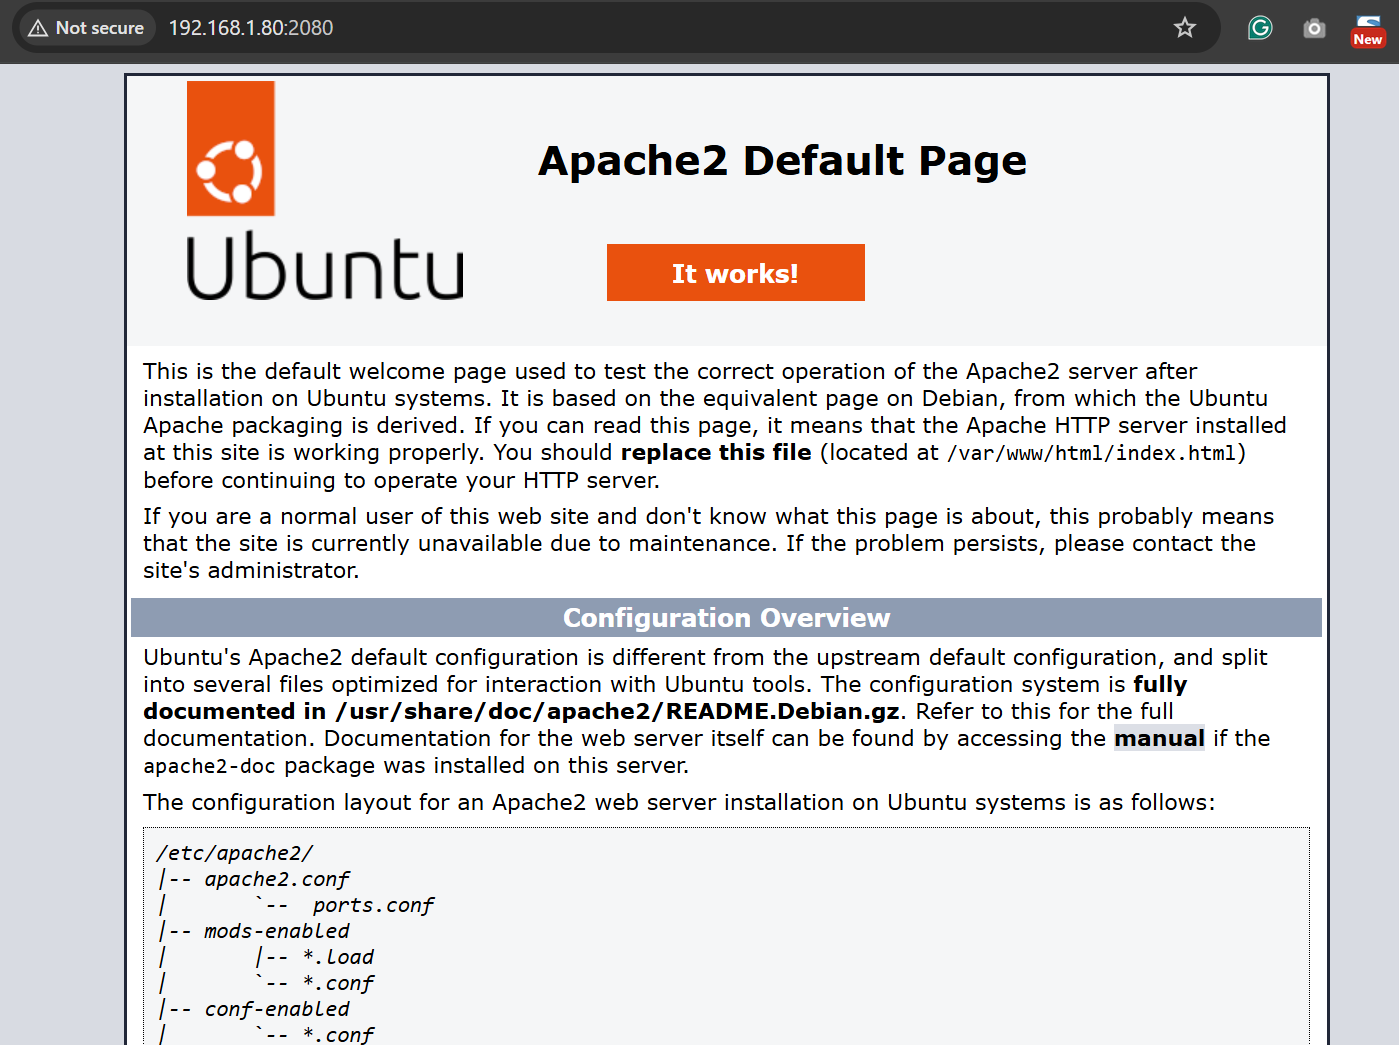This screenshot has height=1045, width=1399.
Task: Click the camera screenshot extension icon
Action: (x=1314, y=28)
